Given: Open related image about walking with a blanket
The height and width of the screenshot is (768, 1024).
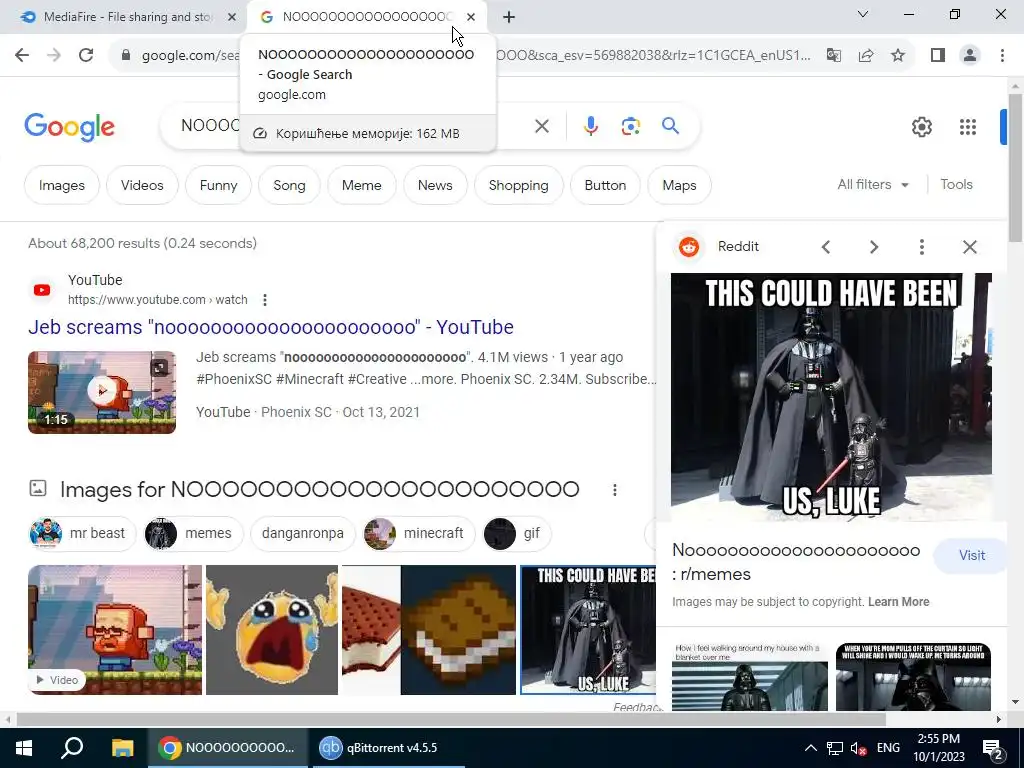Looking at the screenshot, I should pos(749,677).
